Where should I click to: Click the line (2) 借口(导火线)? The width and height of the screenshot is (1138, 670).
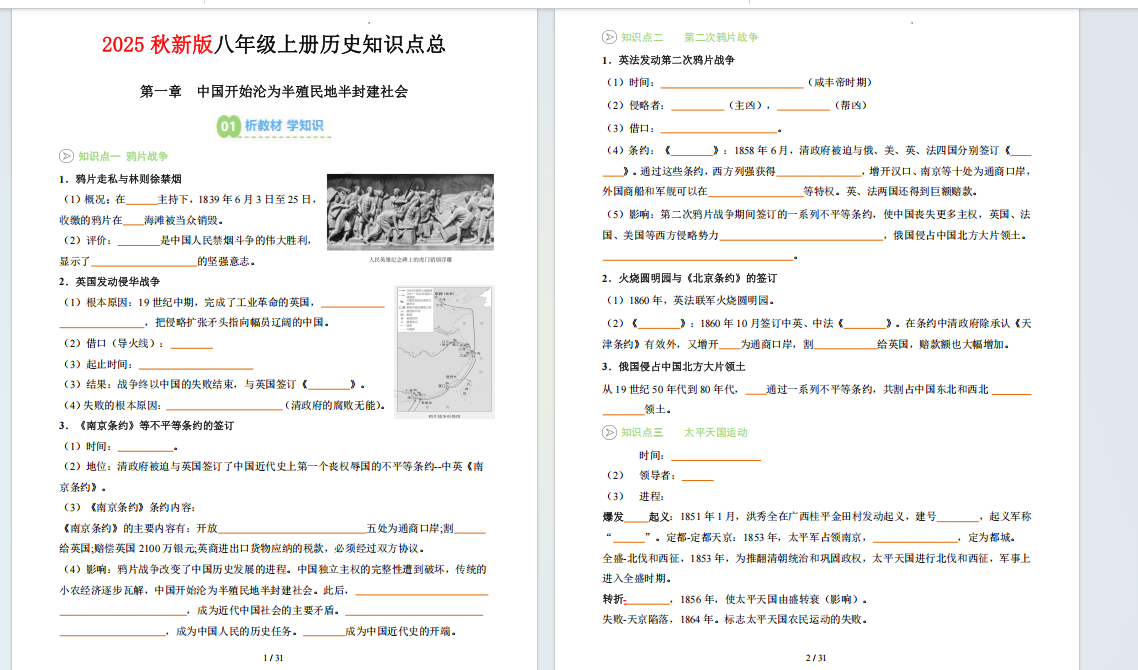click(137, 343)
